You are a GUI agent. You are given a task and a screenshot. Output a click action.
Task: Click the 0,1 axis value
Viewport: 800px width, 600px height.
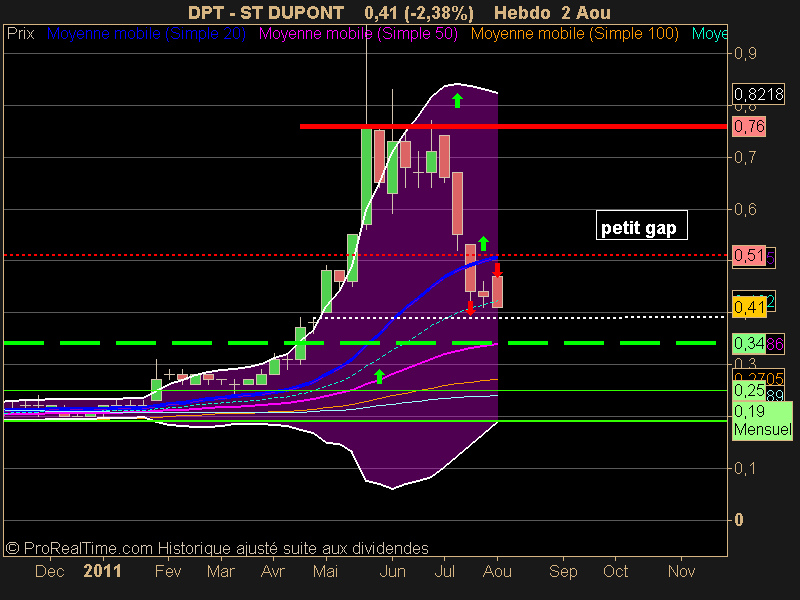pyautogui.click(x=745, y=468)
